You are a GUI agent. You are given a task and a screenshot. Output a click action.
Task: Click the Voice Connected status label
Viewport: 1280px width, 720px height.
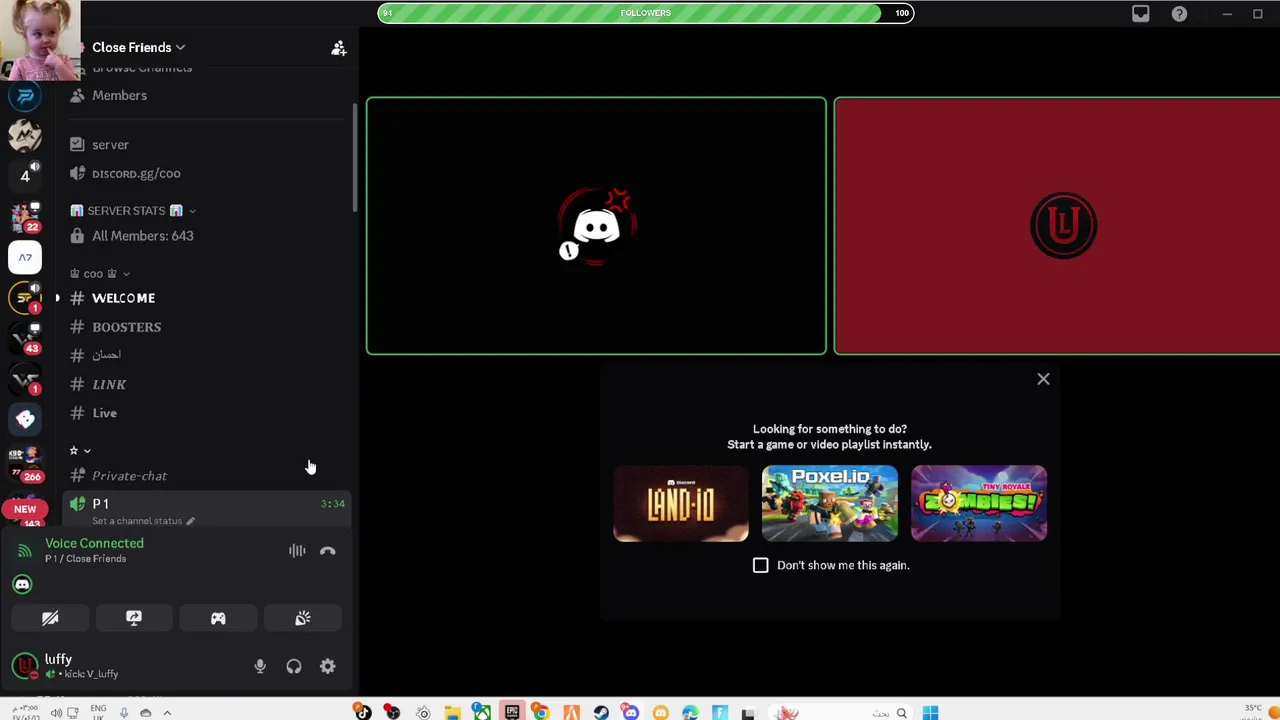pos(94,543)
